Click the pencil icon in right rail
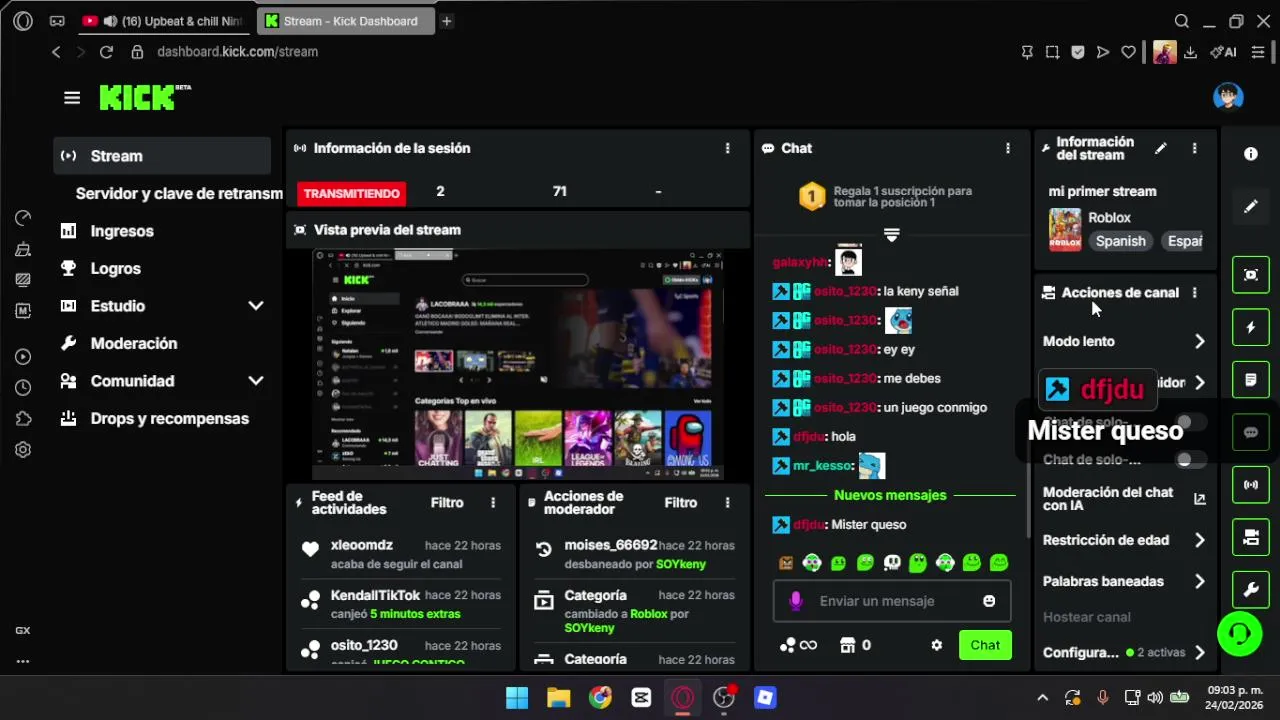Image resolution: width=1280 pixels, height=720 pixels. click(1251, 207)
